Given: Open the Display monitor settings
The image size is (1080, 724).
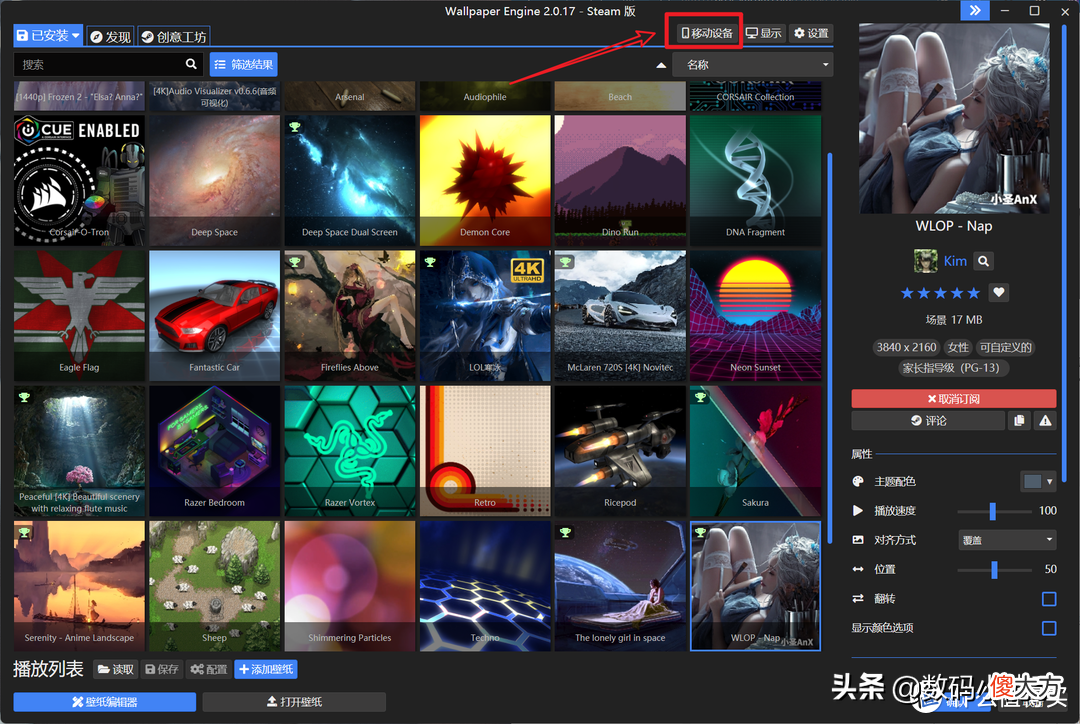Looking at the screenshot, I should tap(764, 33).
